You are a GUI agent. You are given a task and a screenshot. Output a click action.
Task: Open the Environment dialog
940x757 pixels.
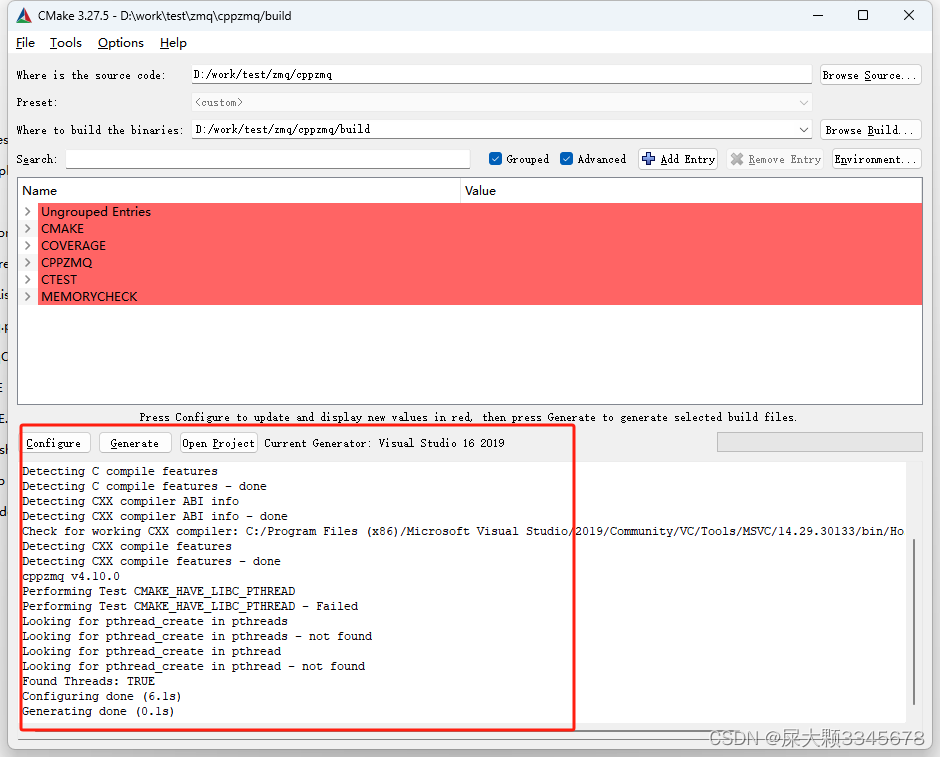[x=876, y=158]
